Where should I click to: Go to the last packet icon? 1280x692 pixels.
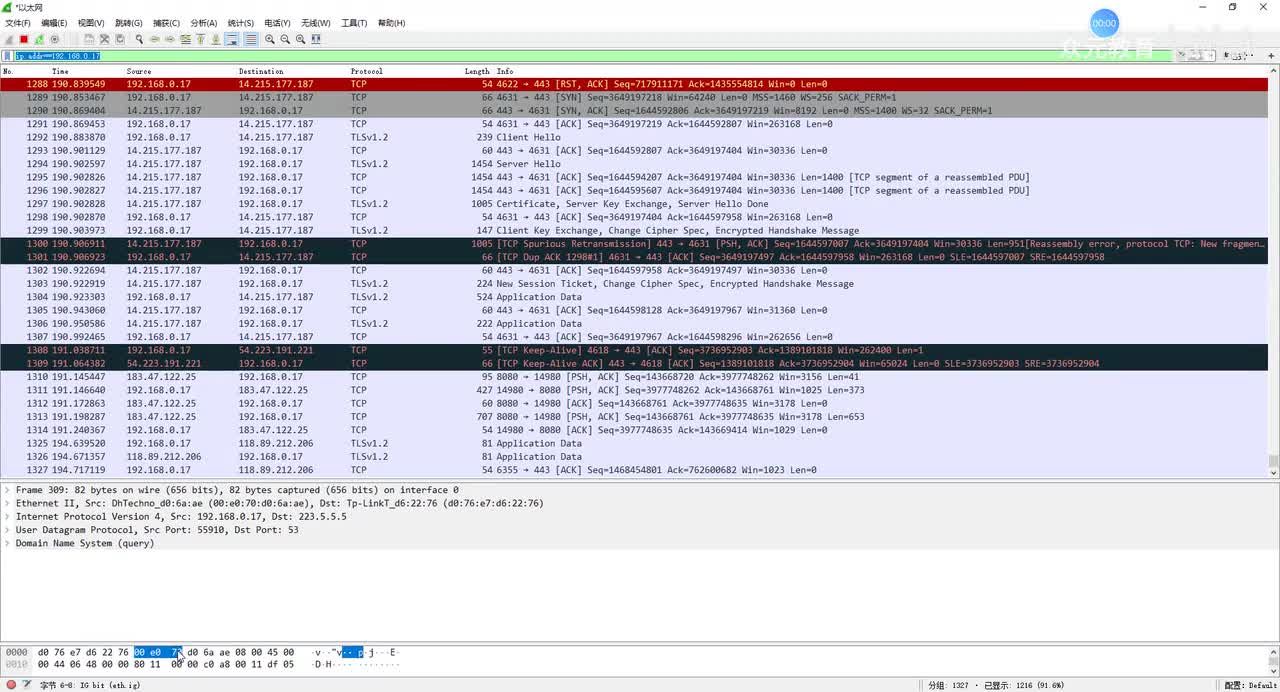pos(216,39)
